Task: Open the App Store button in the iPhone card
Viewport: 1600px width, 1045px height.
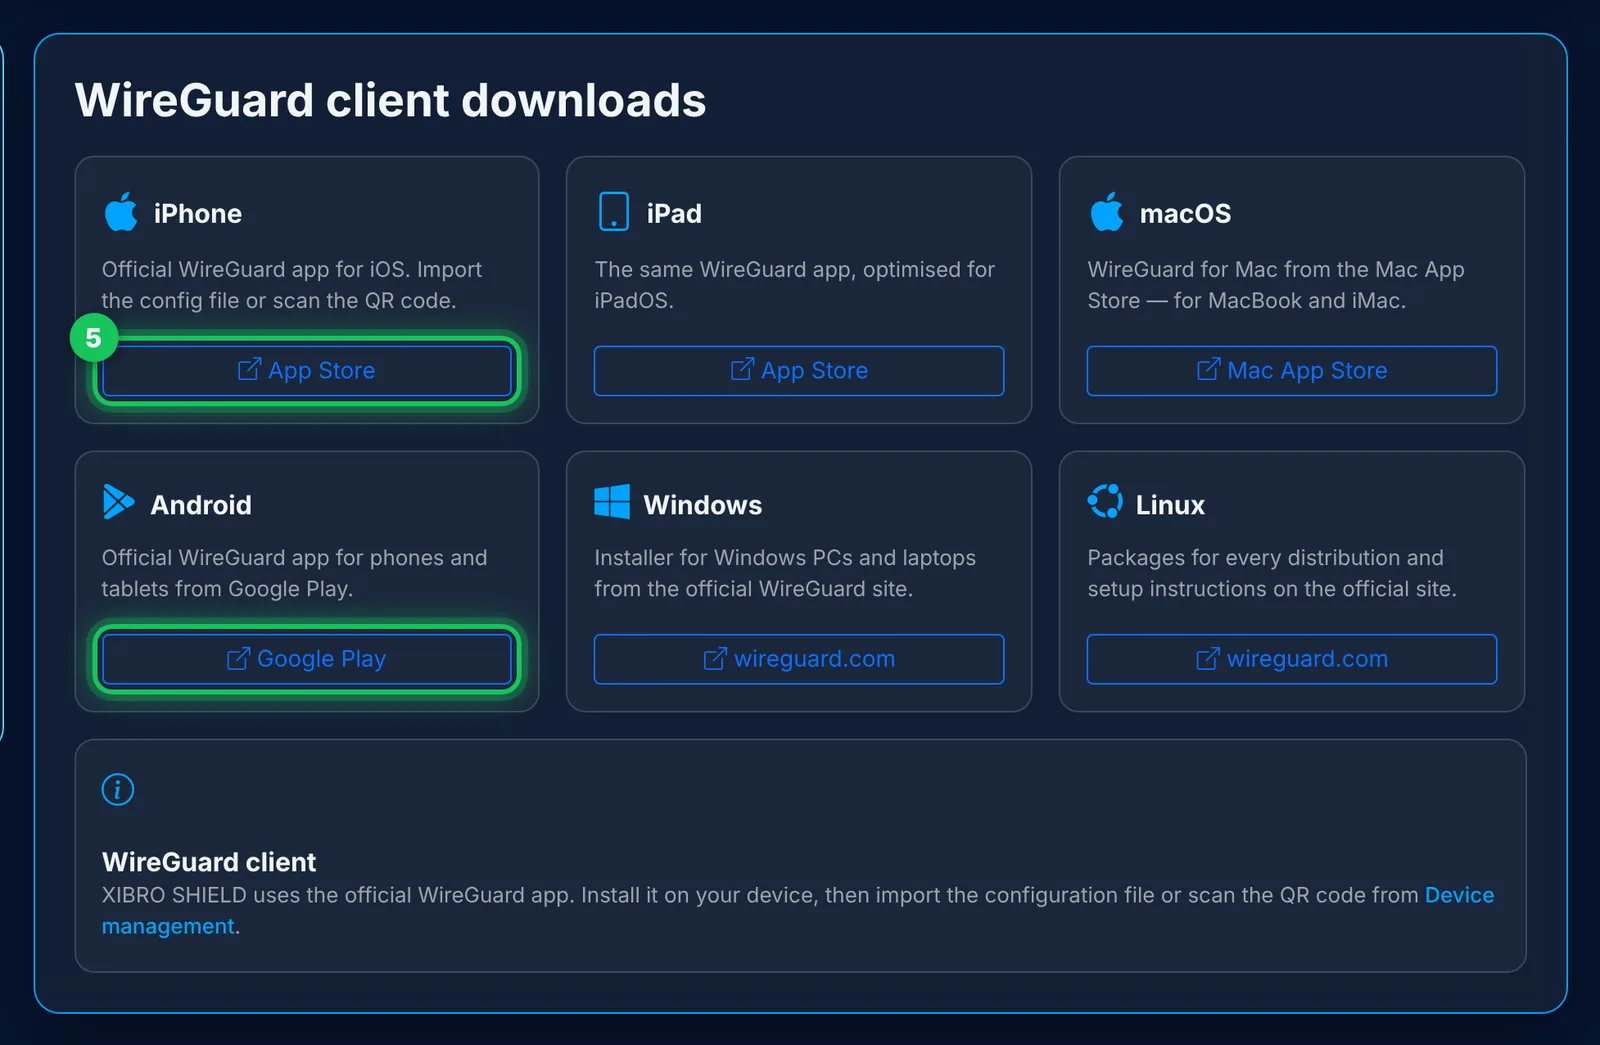Action: [307, 371]
